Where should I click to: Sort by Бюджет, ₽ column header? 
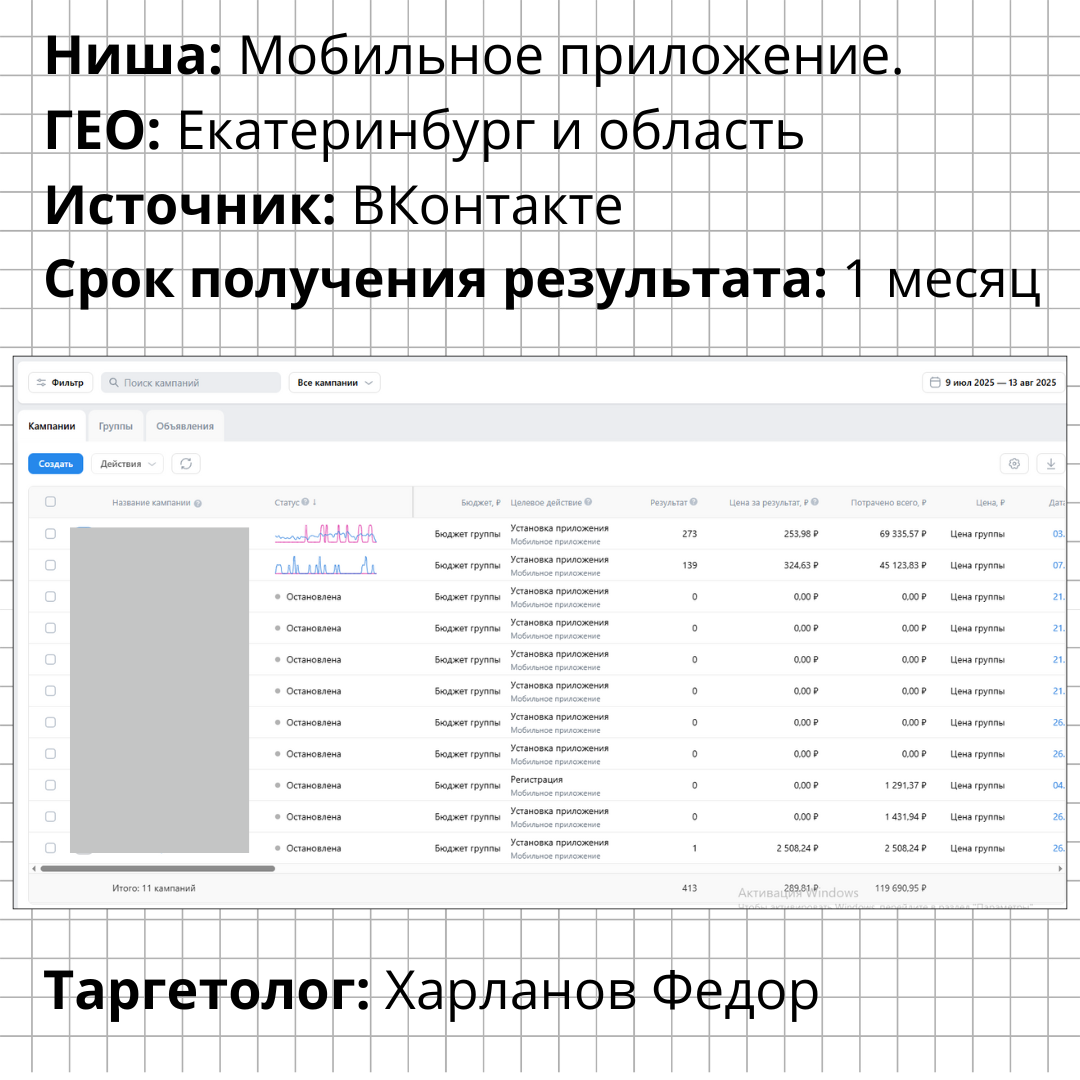point(481,503)
